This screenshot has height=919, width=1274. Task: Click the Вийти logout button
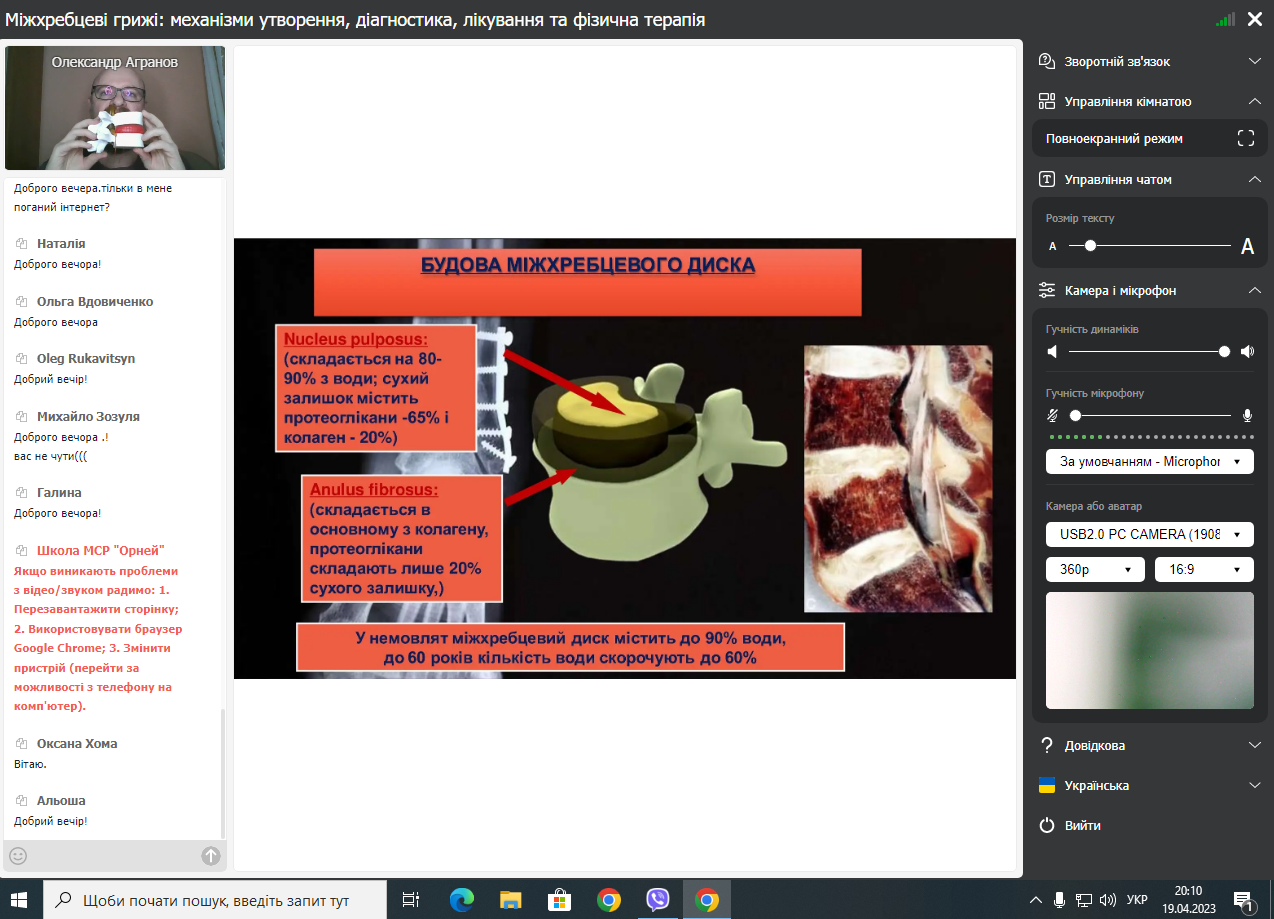tap(1082, 826)
